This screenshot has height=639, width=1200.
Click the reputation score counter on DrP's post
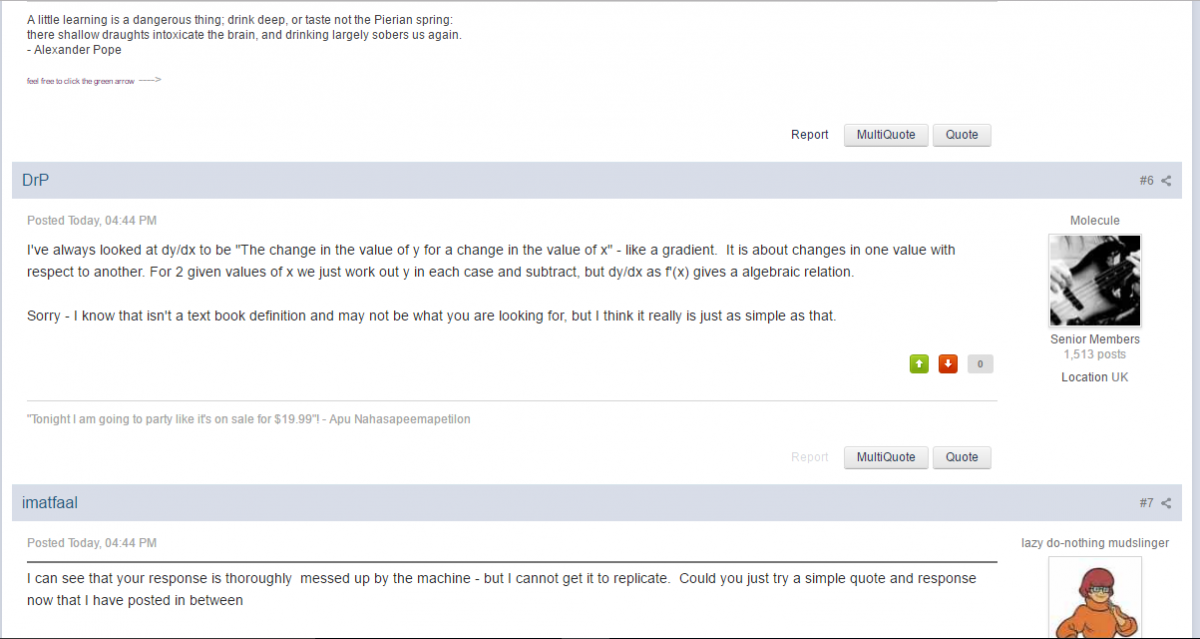pyautogui.click(x=980, y=364)
